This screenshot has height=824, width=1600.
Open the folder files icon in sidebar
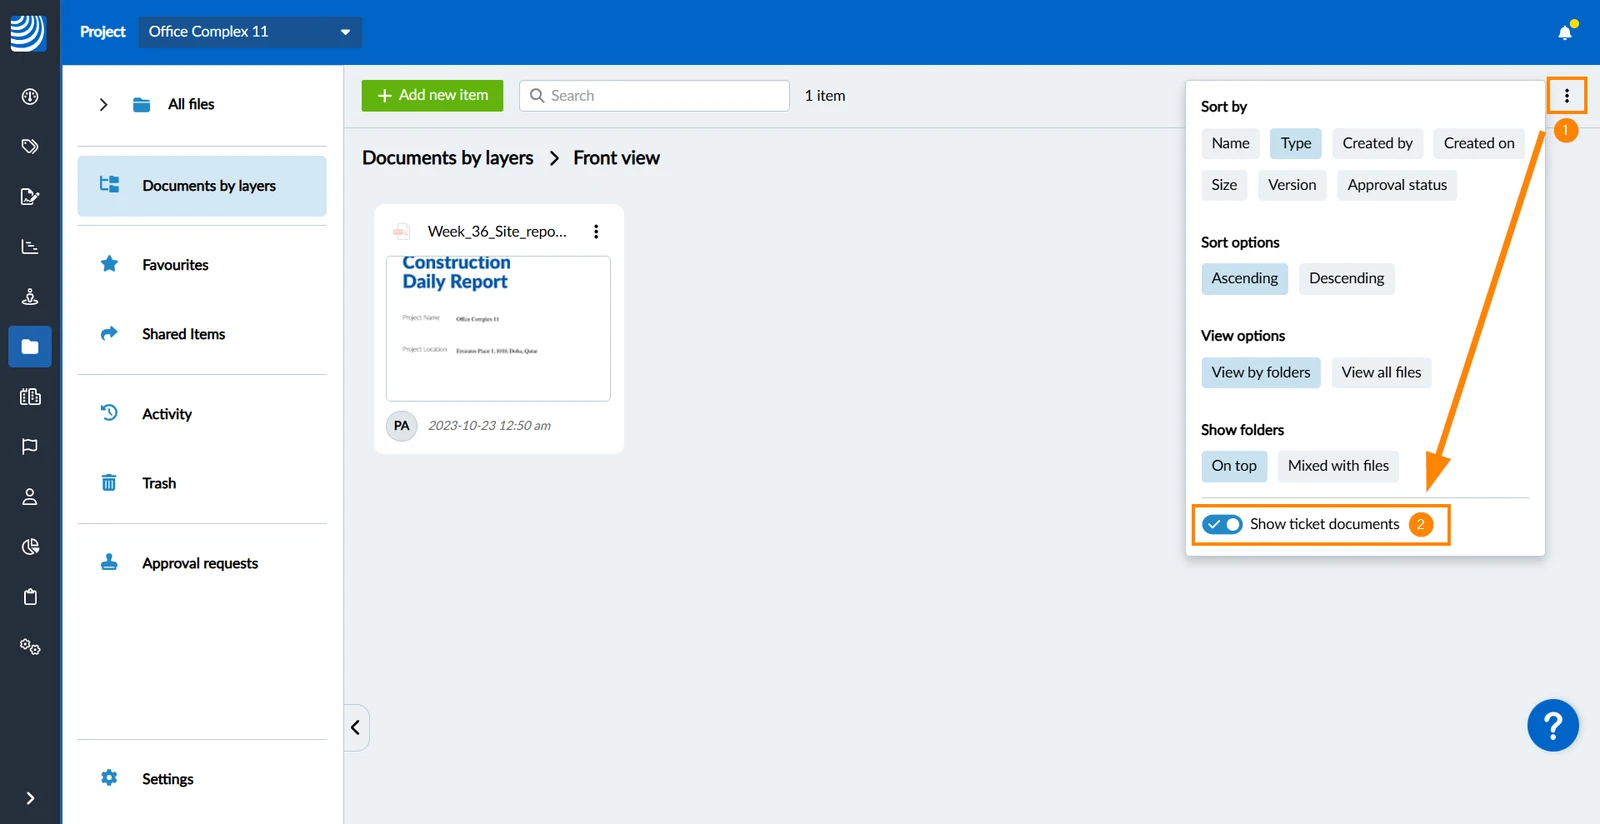click(x=30, y=347)
